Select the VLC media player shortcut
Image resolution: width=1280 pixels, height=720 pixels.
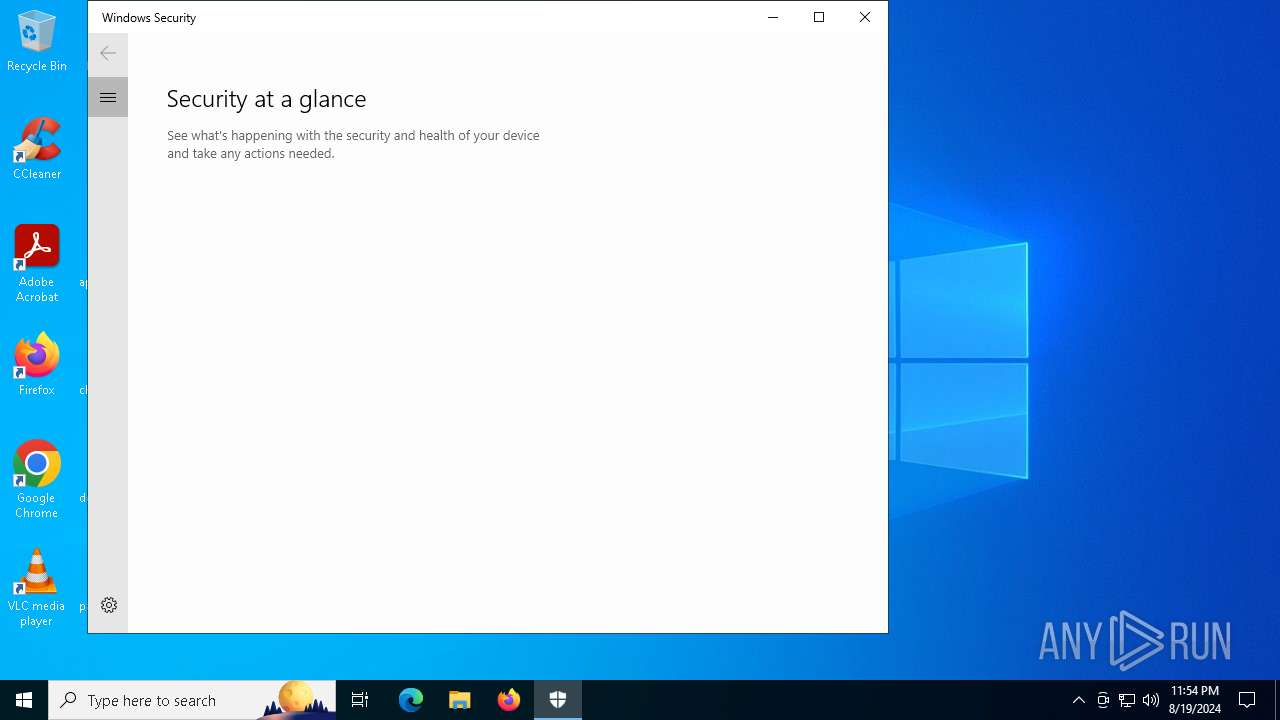(x=37, y=588)
